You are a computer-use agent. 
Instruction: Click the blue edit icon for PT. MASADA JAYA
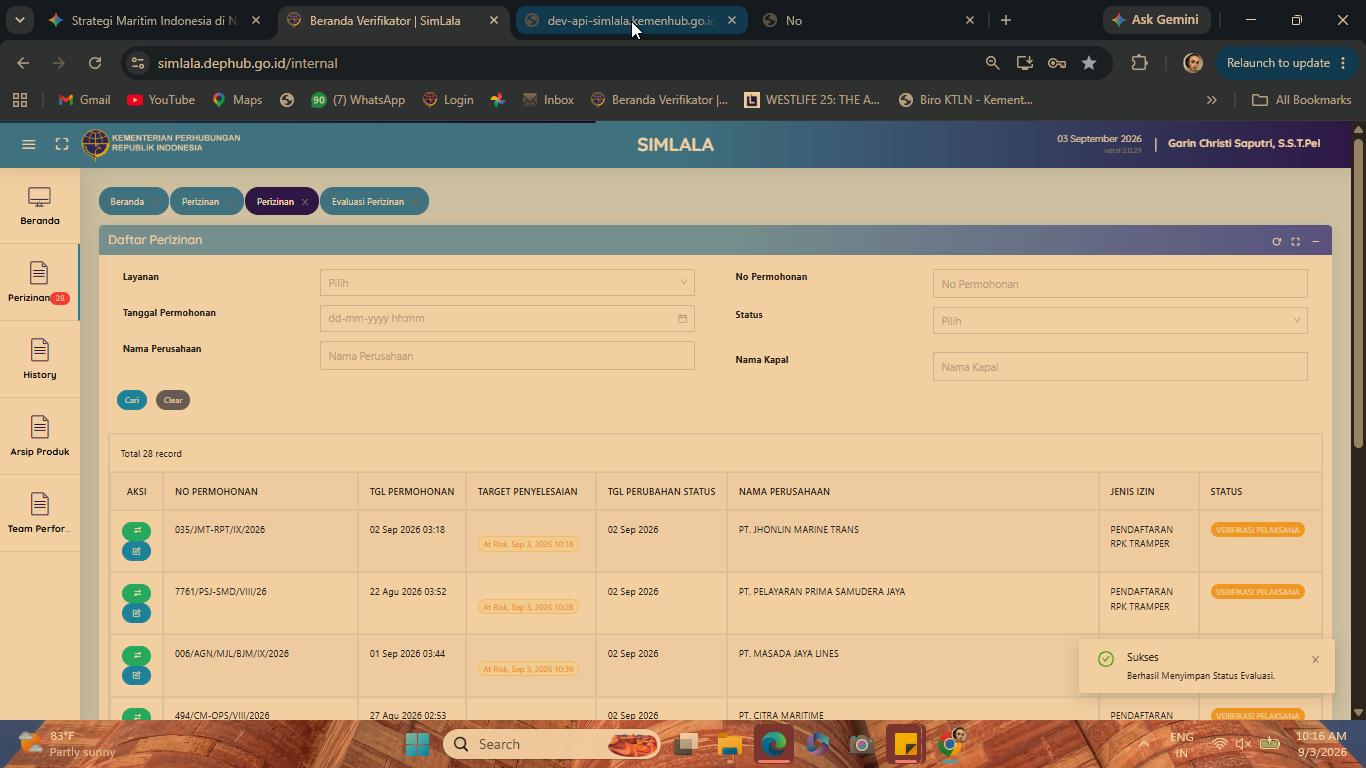[137, 675]
